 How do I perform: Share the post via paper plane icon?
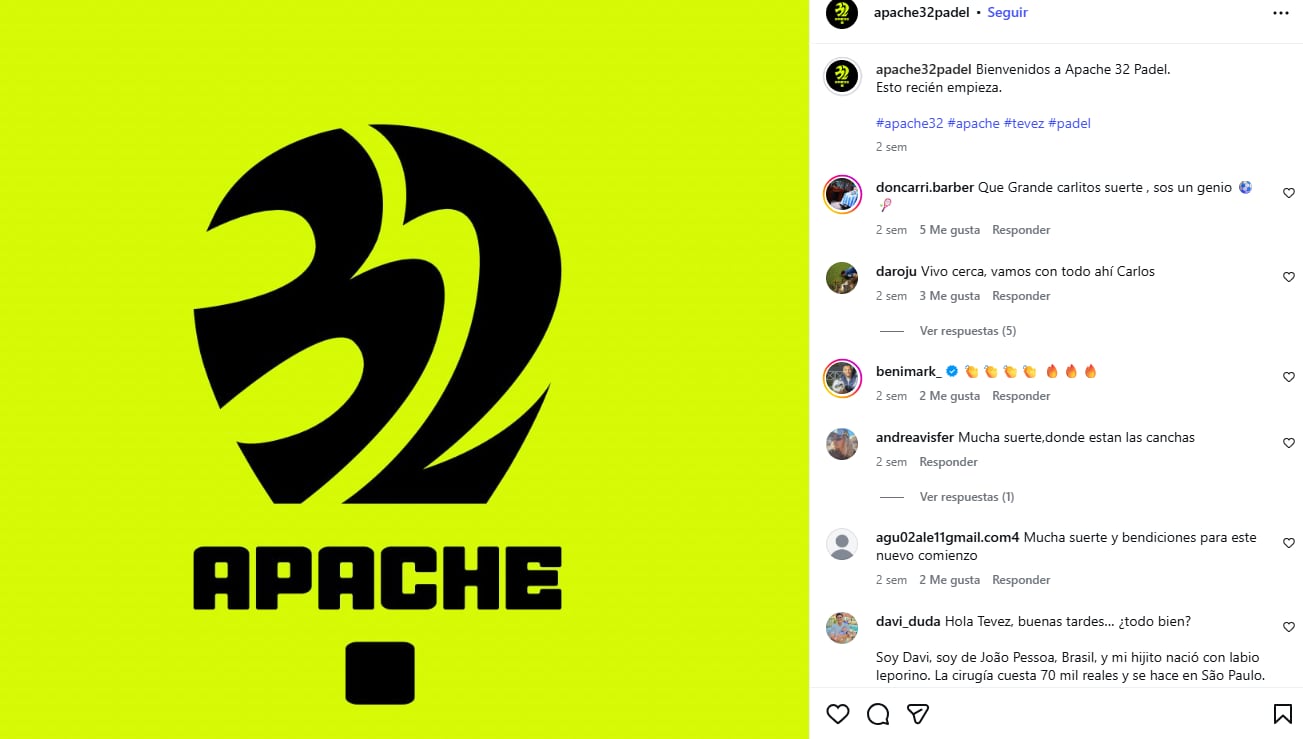coord(918,714)
